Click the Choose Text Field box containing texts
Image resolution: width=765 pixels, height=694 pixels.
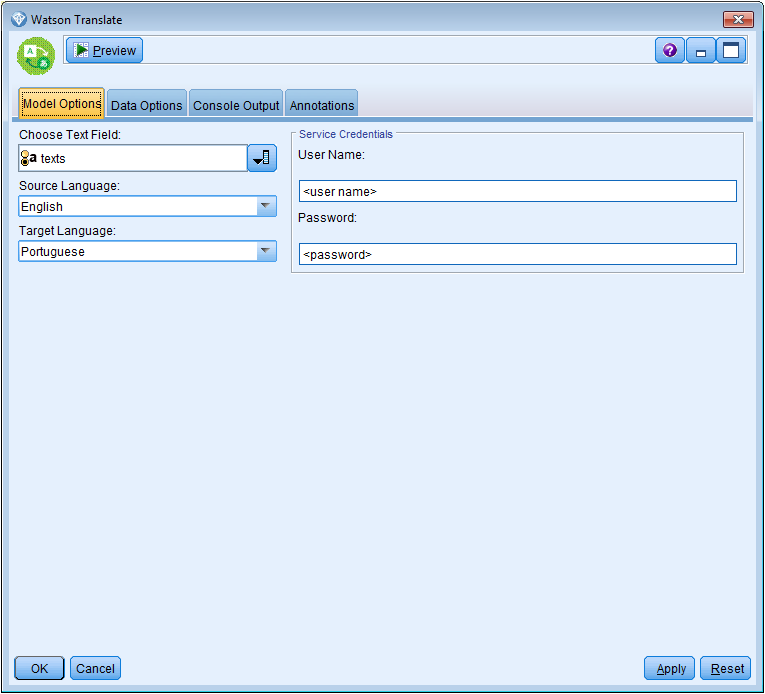tap(133, 158)
